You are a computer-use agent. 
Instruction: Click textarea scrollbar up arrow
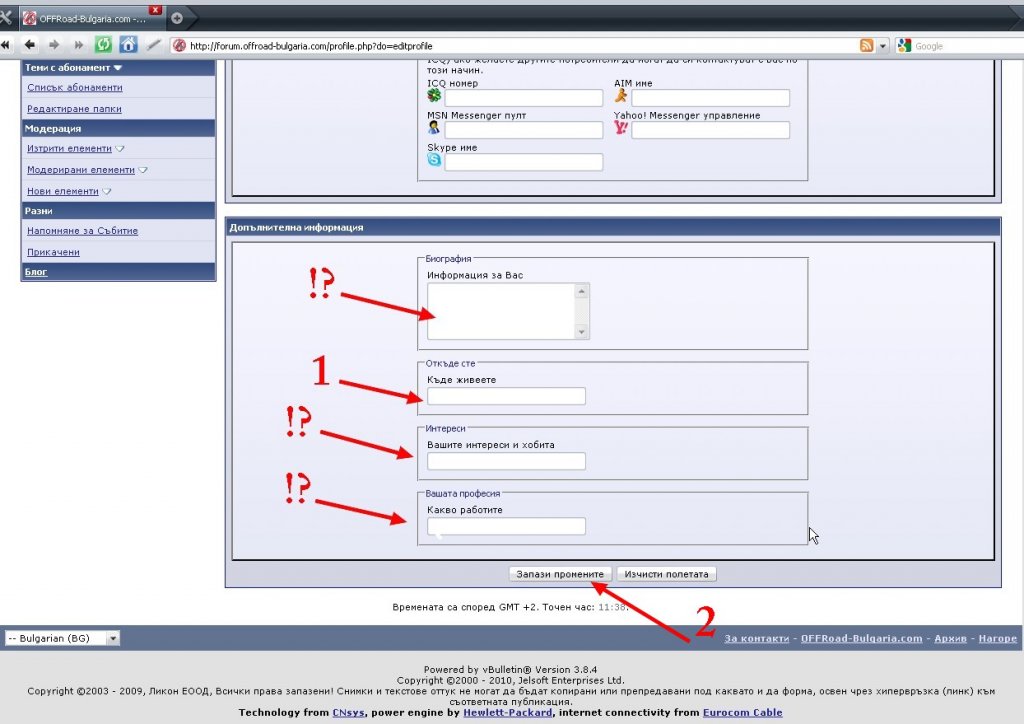[x=582, y=291]
